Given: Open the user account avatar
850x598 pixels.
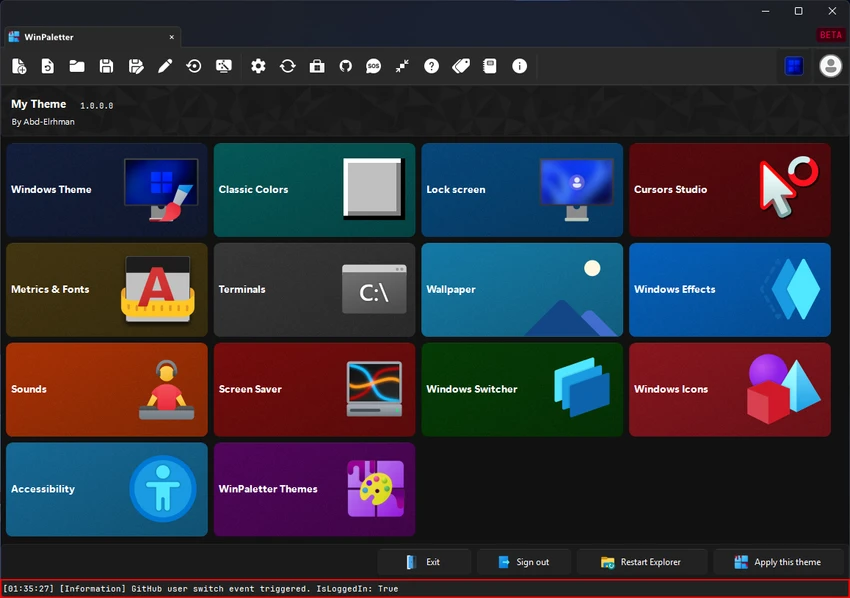Looking at the screenshot, I should coord(830,66).
